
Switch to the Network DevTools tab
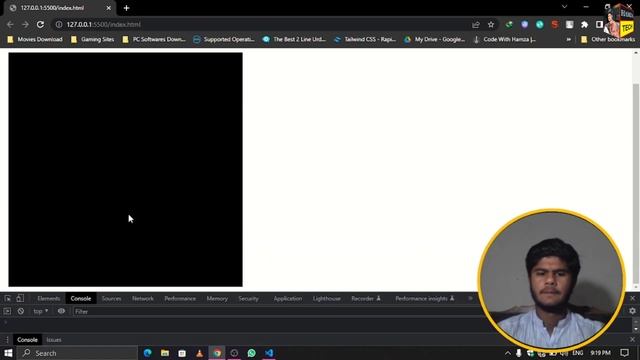coord(143,299)
